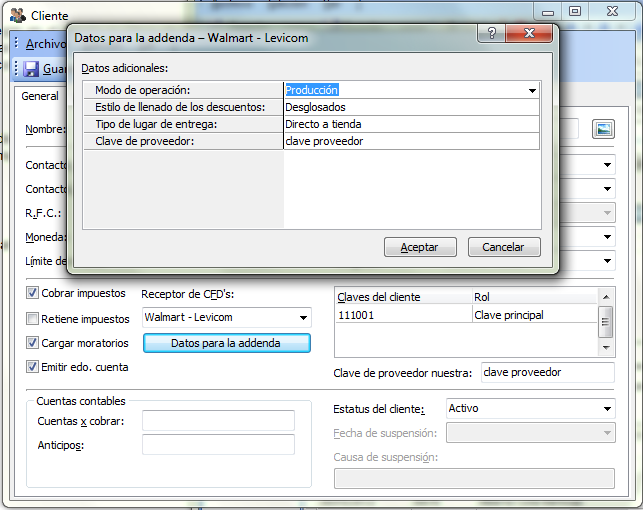Click the Clave de proveedor nuestra field
Screen dimensions: 643x510
click(x=547, y=372)
